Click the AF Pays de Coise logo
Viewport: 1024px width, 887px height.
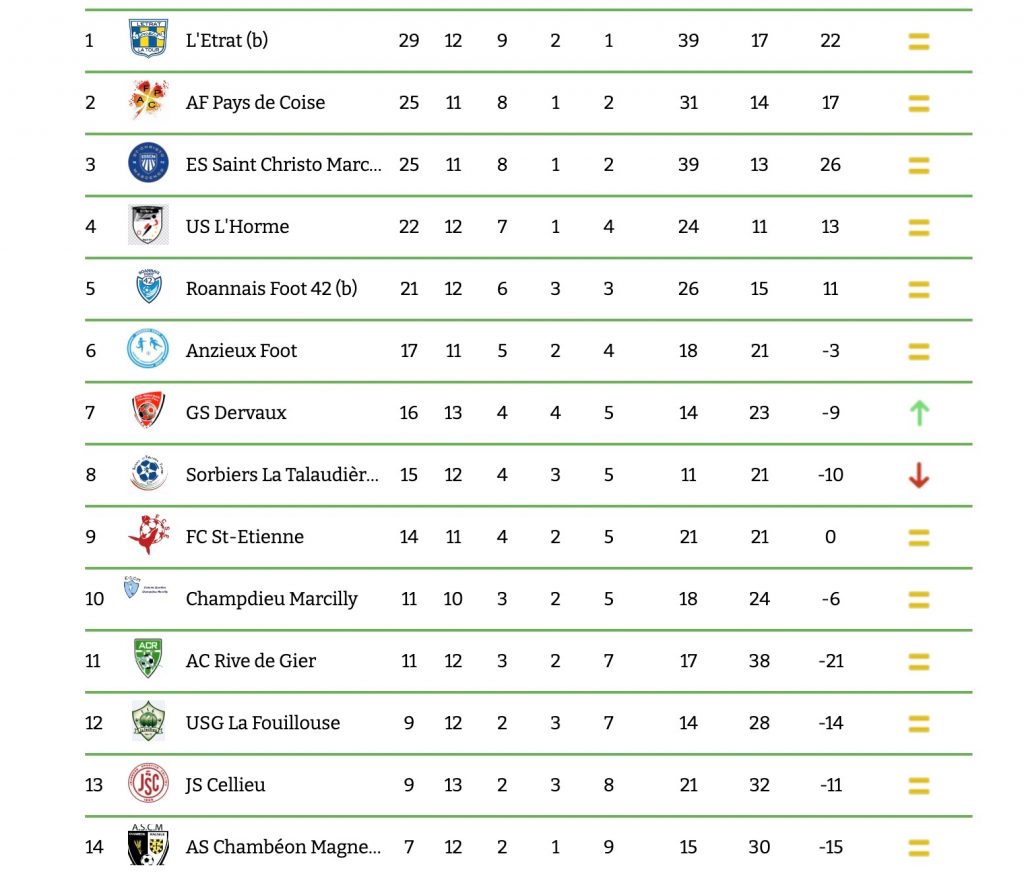pos(148,100)
